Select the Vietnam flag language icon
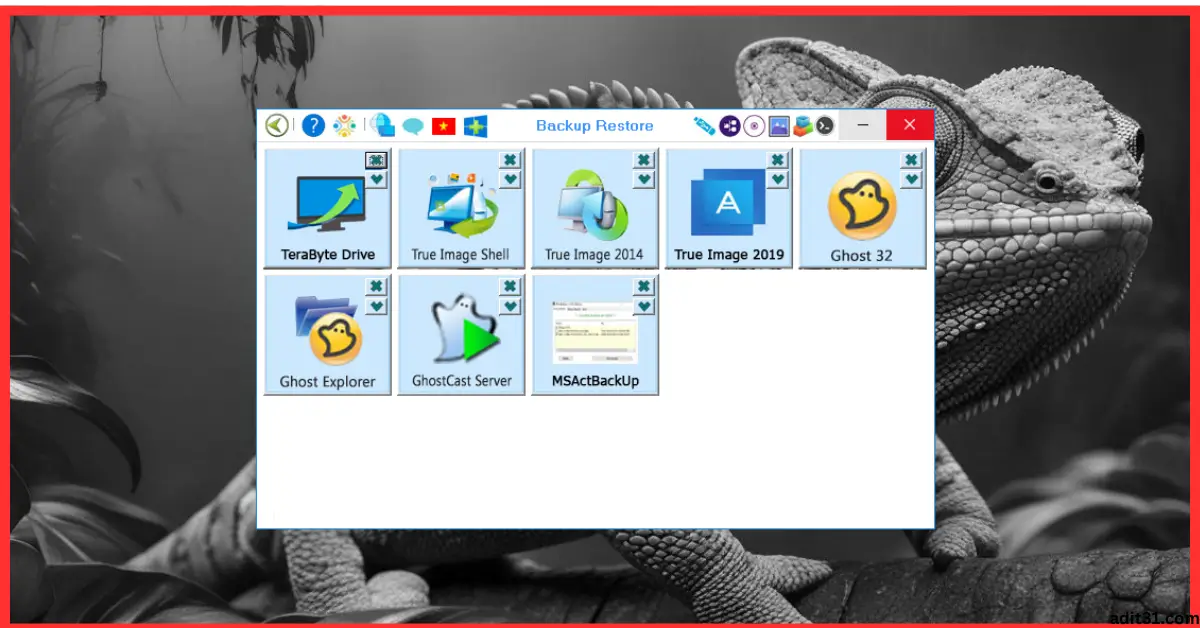 [x=444, y=126]
